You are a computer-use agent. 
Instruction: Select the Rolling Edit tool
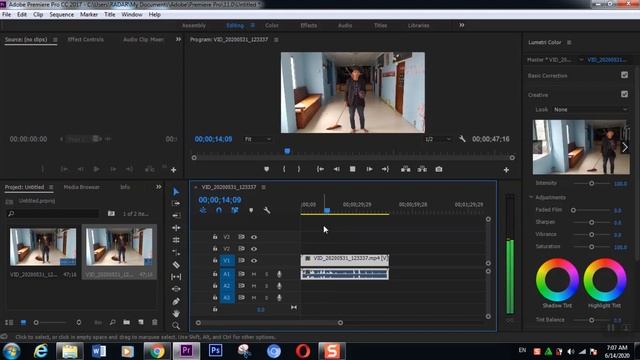point(176,228)
